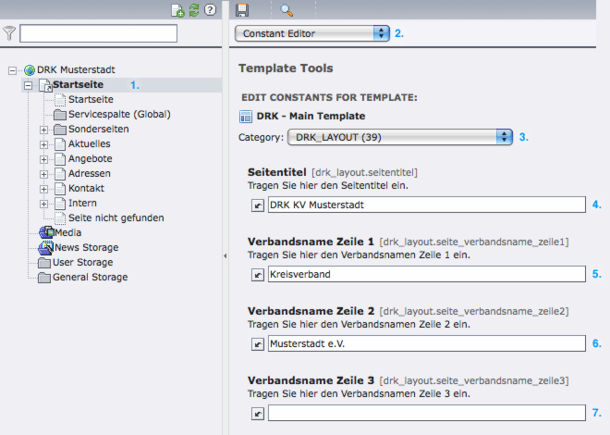
Task: Click the Intern page icon
Action: tap(60, 203)
